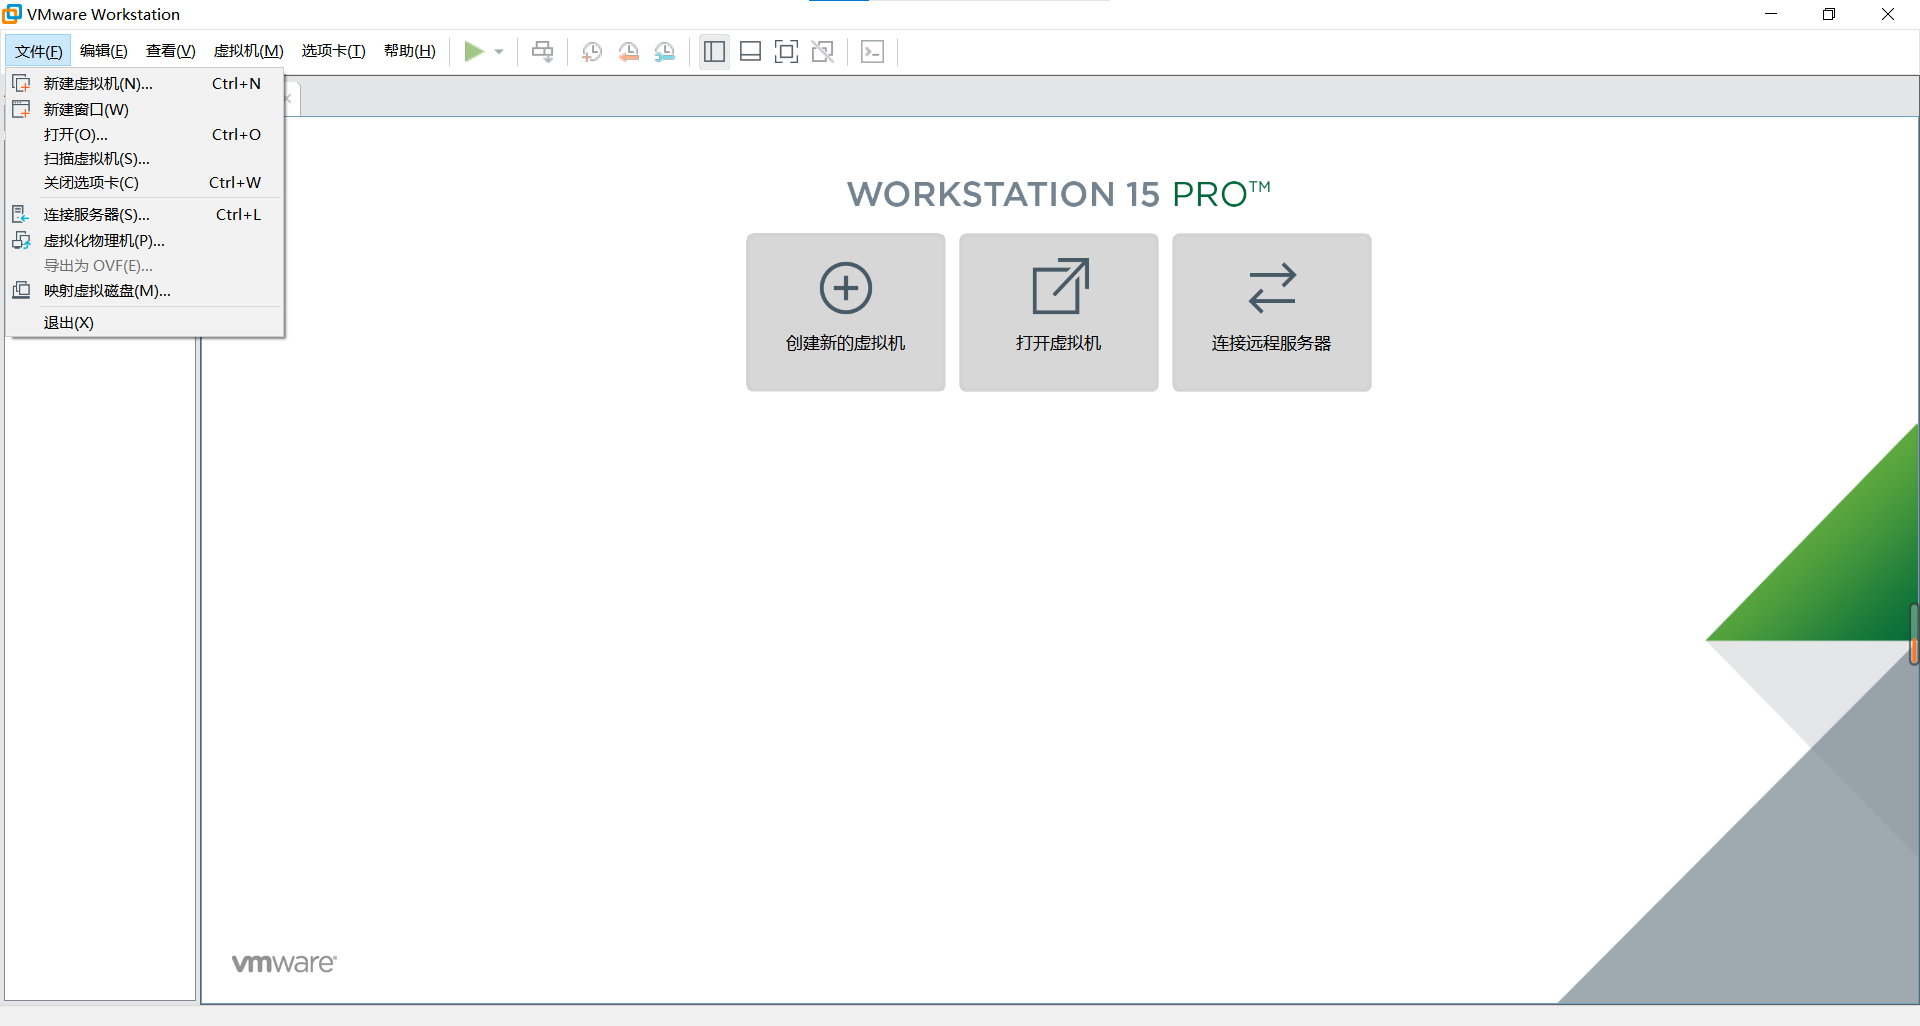This screenshot has width=1920, height=1026.
Task: Choose 关闭选项卡(C) from the menu
Action: click(146, 182)
